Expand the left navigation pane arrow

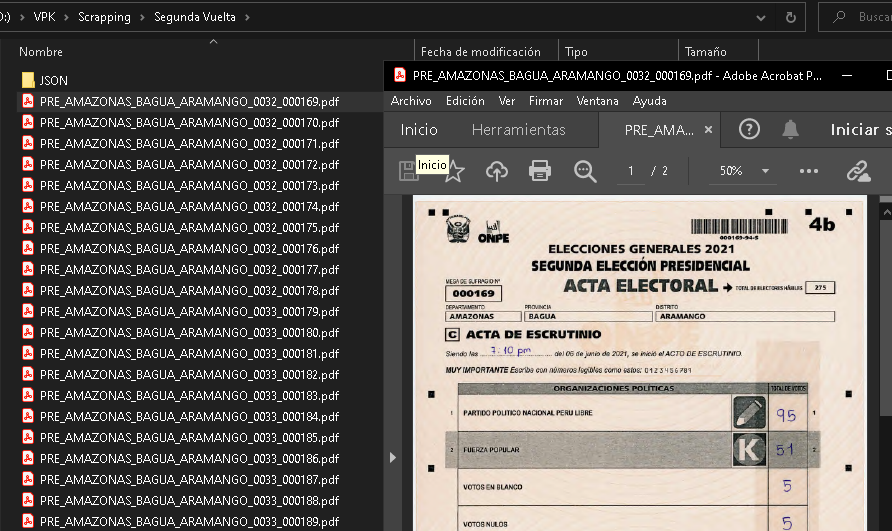point(392,457)
